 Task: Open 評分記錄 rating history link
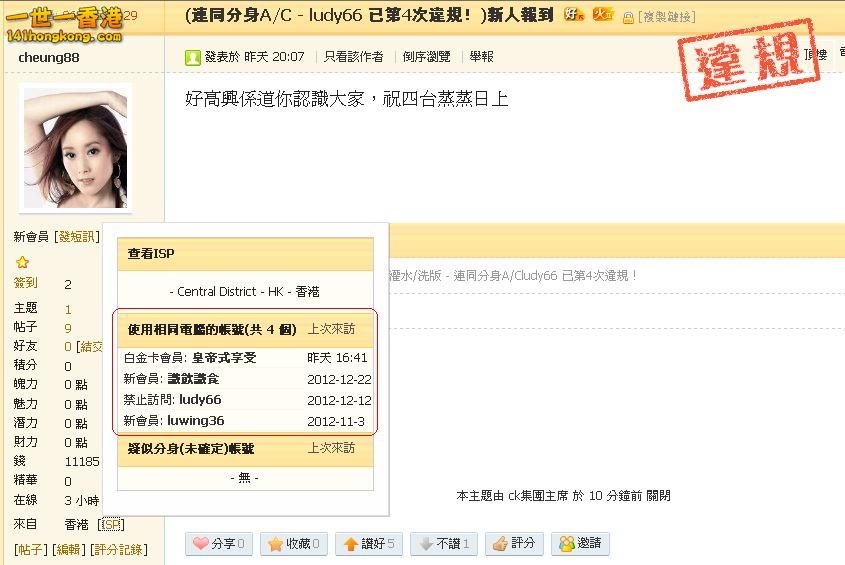[x=119, y=550]
